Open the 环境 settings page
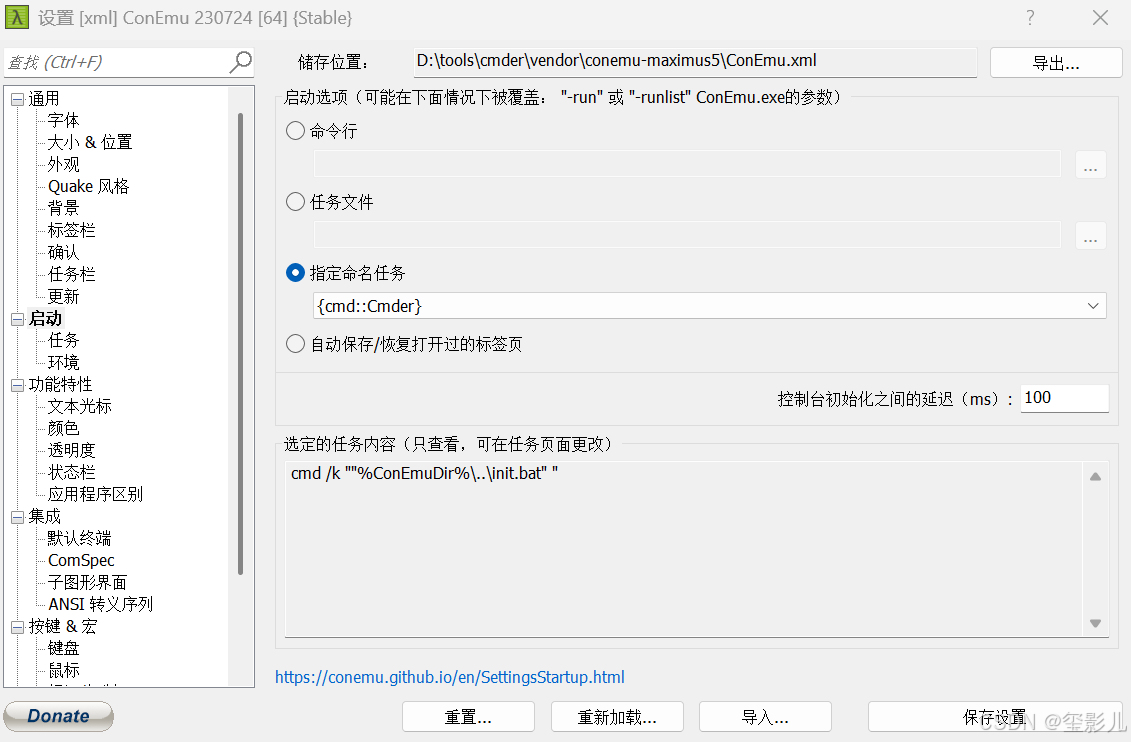The height and width of the screenshot is (742, 1131). click(63, 362)
